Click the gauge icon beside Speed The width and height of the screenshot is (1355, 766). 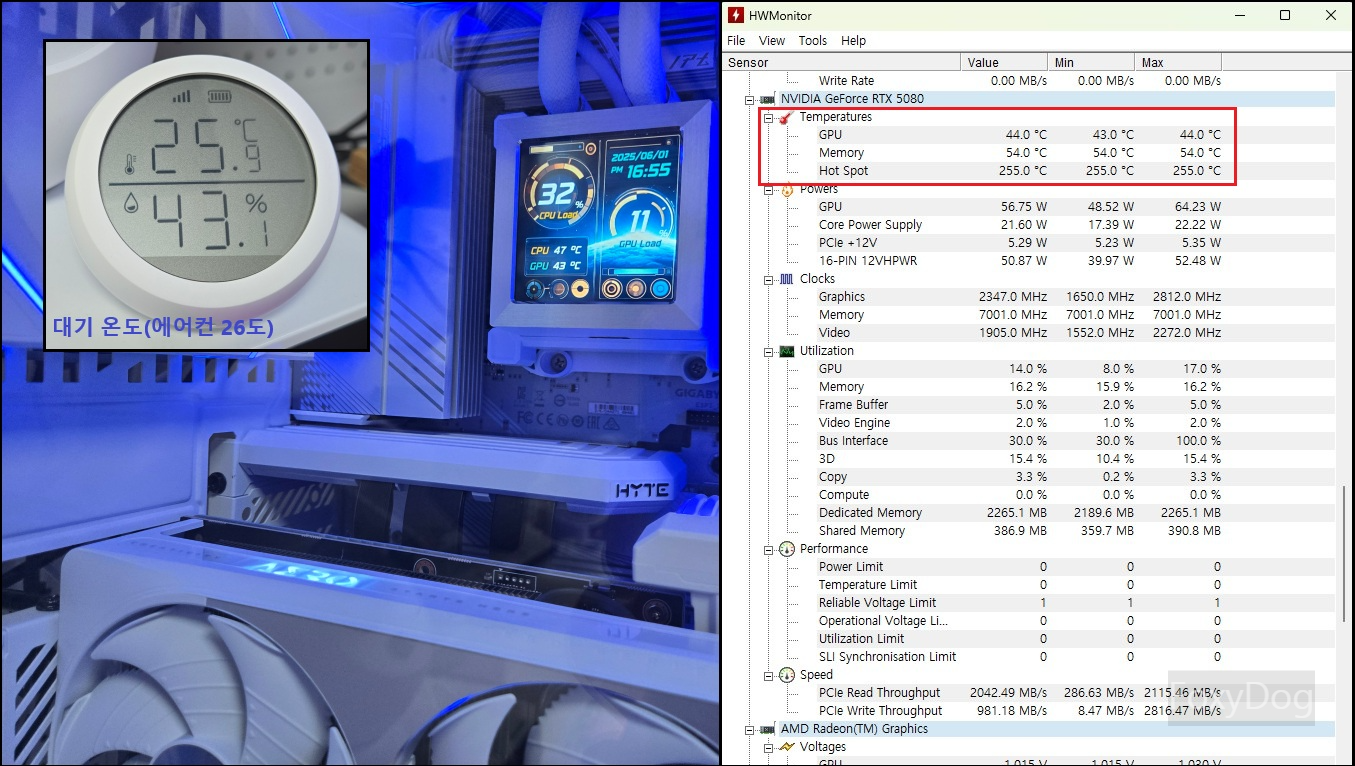786,675
